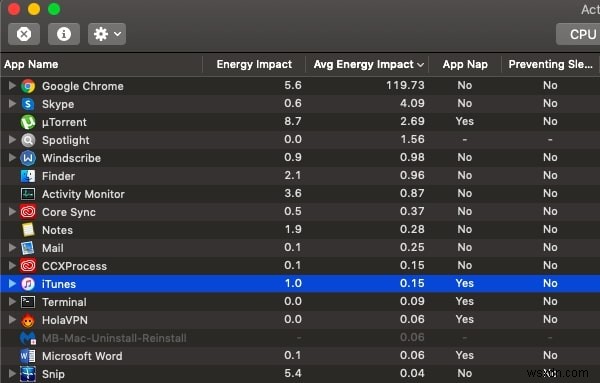Screen dimensions: 600x383
Task: Select the Core Sync row name
Action: tap(68, 212)
